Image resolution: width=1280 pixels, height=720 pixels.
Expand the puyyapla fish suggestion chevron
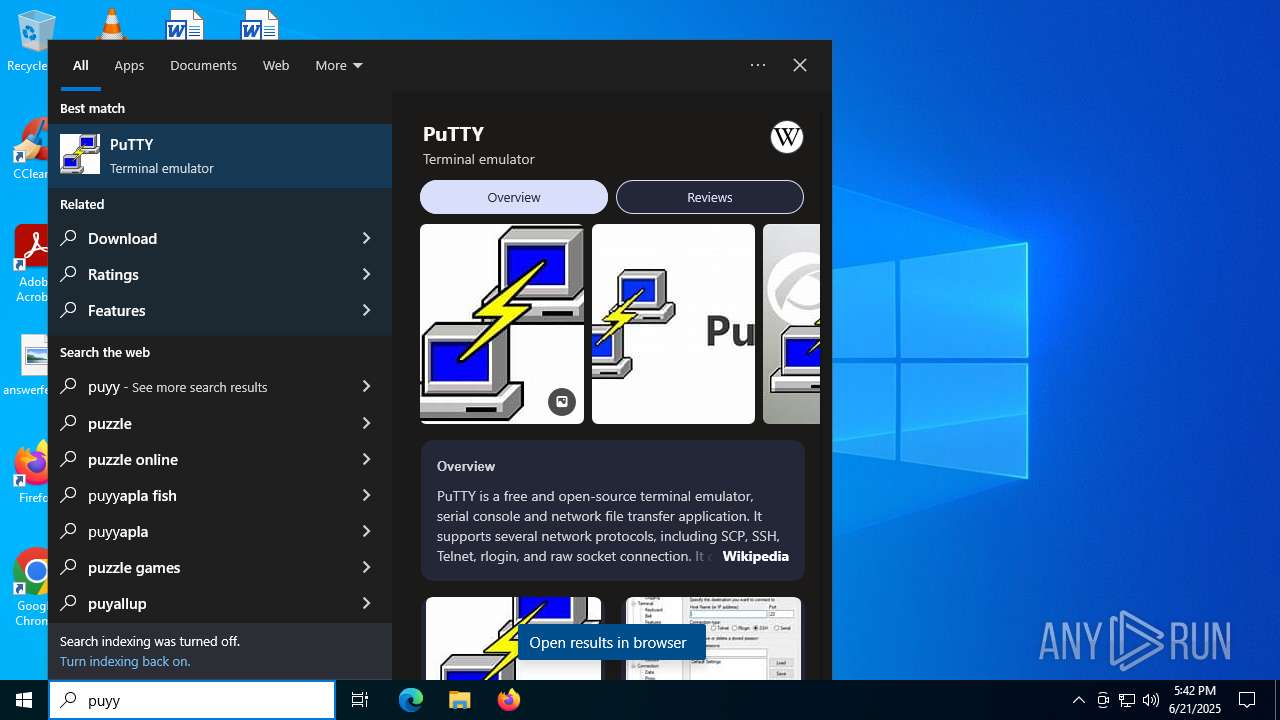tap(366, 495)
